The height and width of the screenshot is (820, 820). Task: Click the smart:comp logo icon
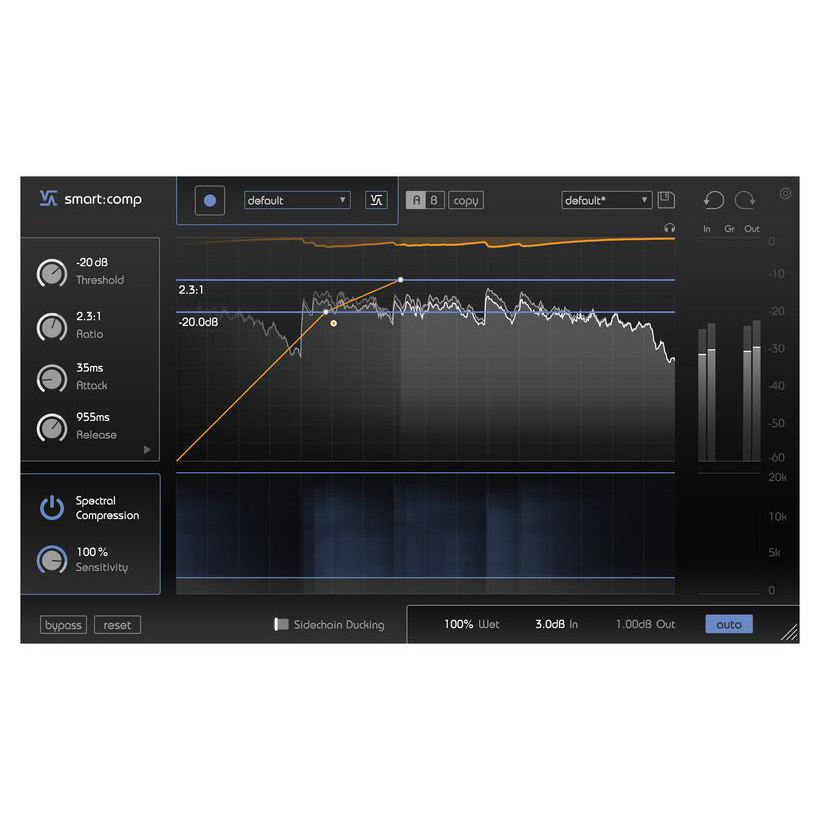48,199
